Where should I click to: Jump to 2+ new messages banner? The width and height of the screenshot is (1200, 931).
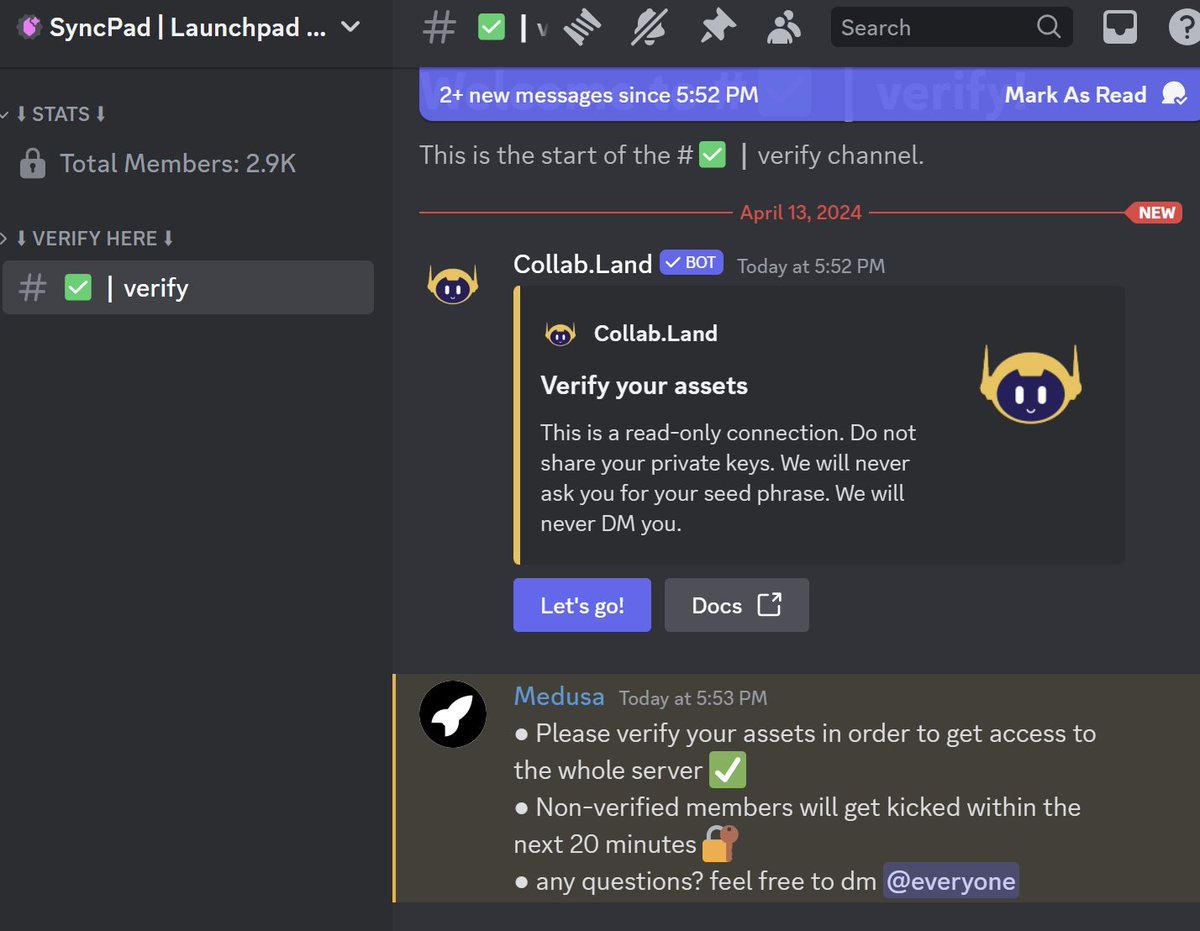(599, 95)
